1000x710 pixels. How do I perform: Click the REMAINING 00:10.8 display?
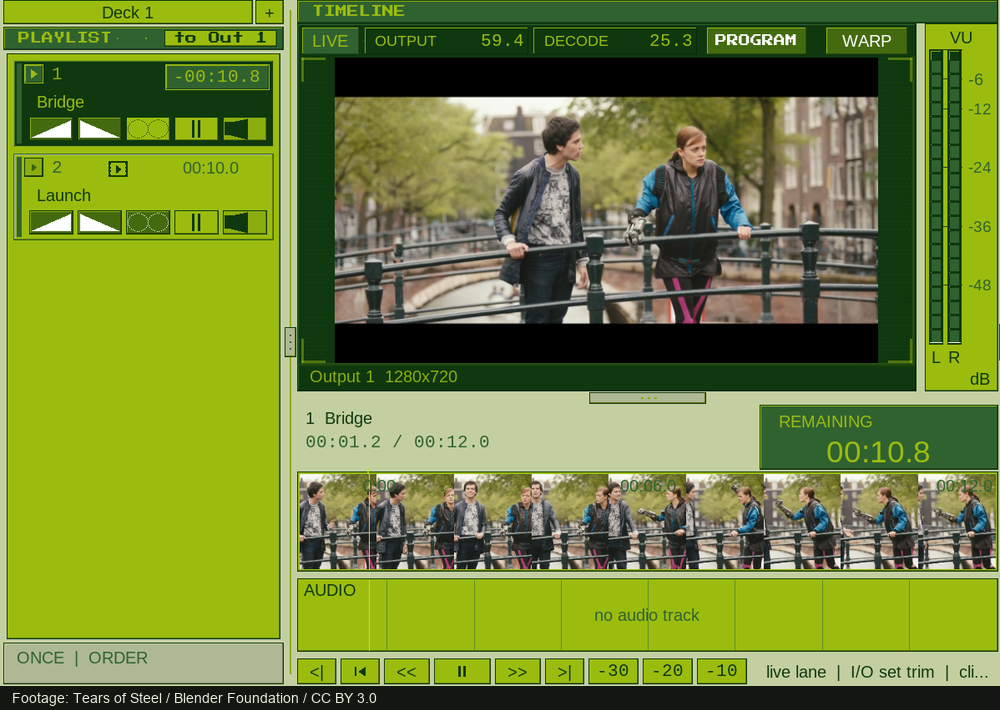coord(878,438)
